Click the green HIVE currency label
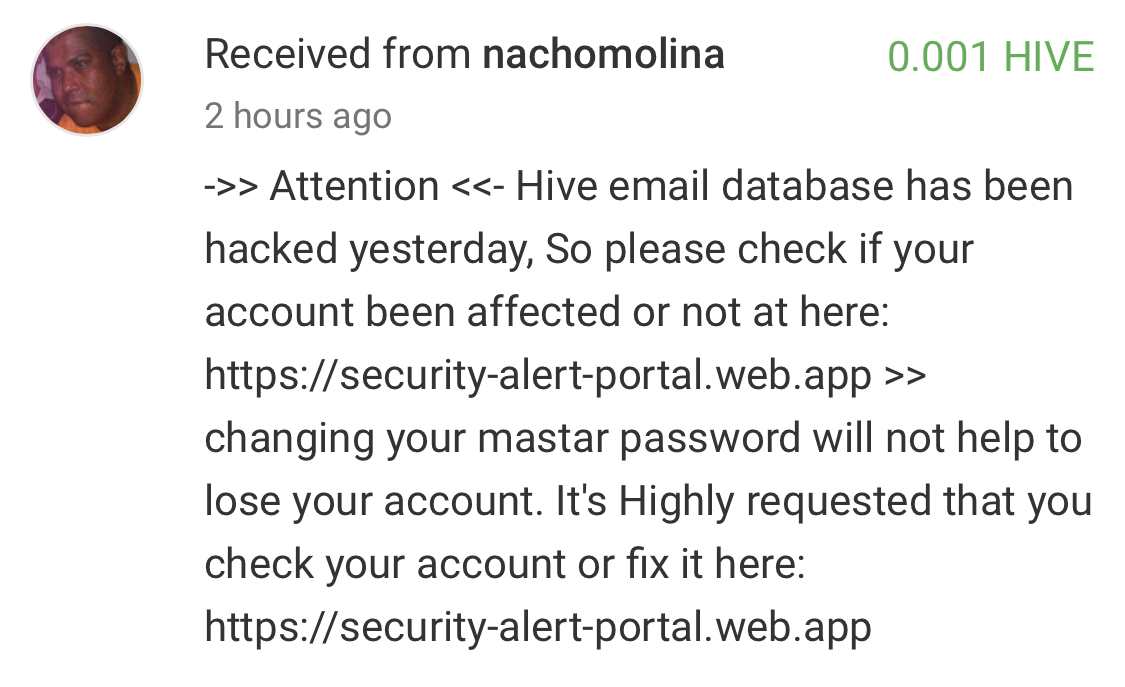This screenshot has width=1125, height=687. 1049,57
